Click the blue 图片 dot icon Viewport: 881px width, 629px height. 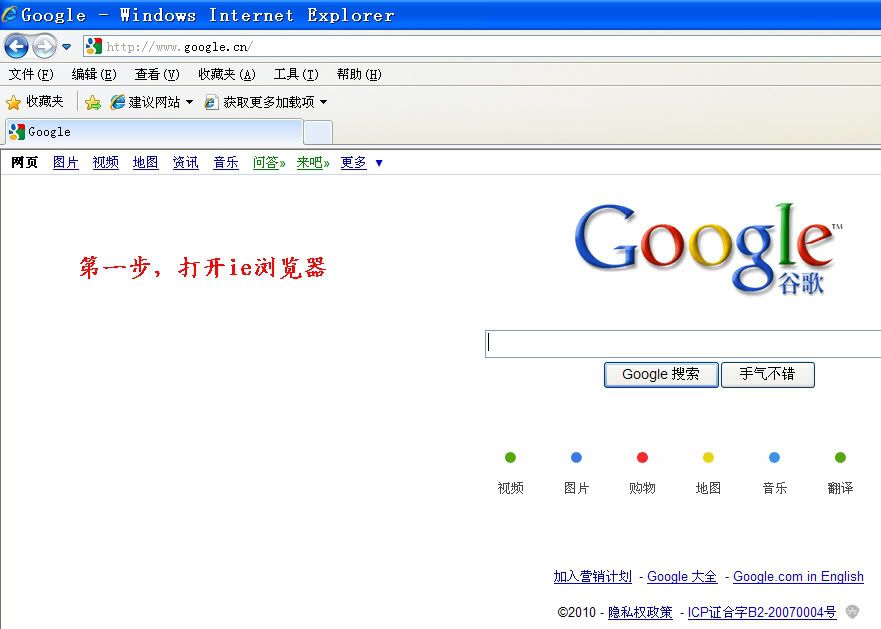tap(576, 458)
